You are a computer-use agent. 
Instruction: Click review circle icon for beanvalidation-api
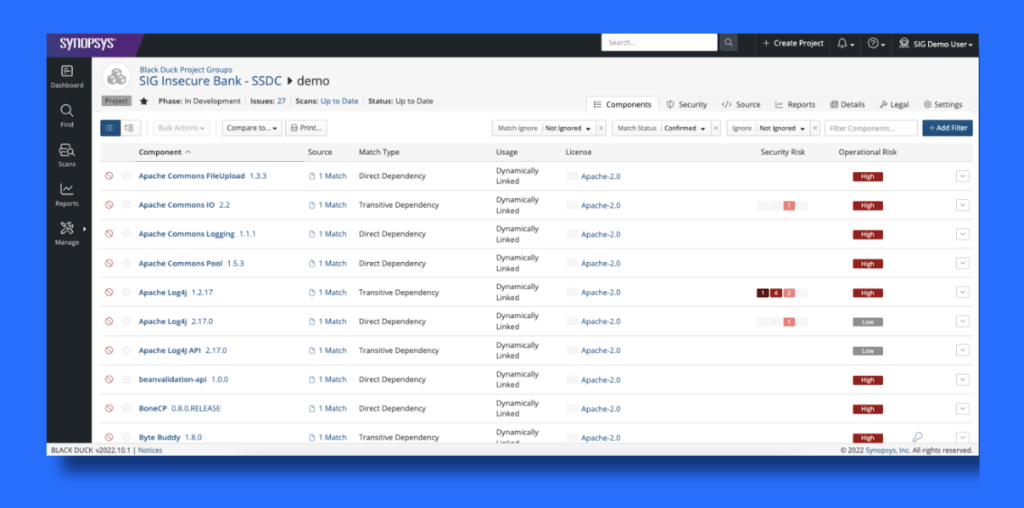click(x=127, y=379)
